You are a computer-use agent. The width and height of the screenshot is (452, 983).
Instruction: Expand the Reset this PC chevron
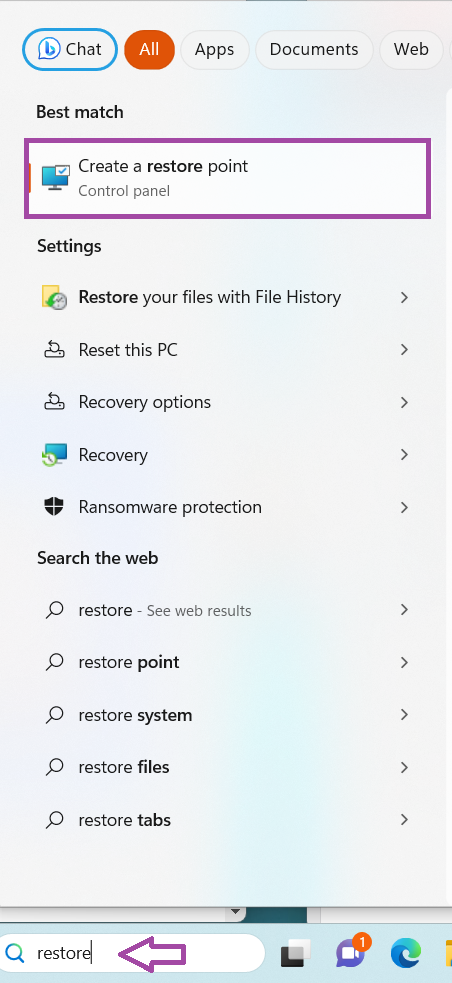(404, 349)
